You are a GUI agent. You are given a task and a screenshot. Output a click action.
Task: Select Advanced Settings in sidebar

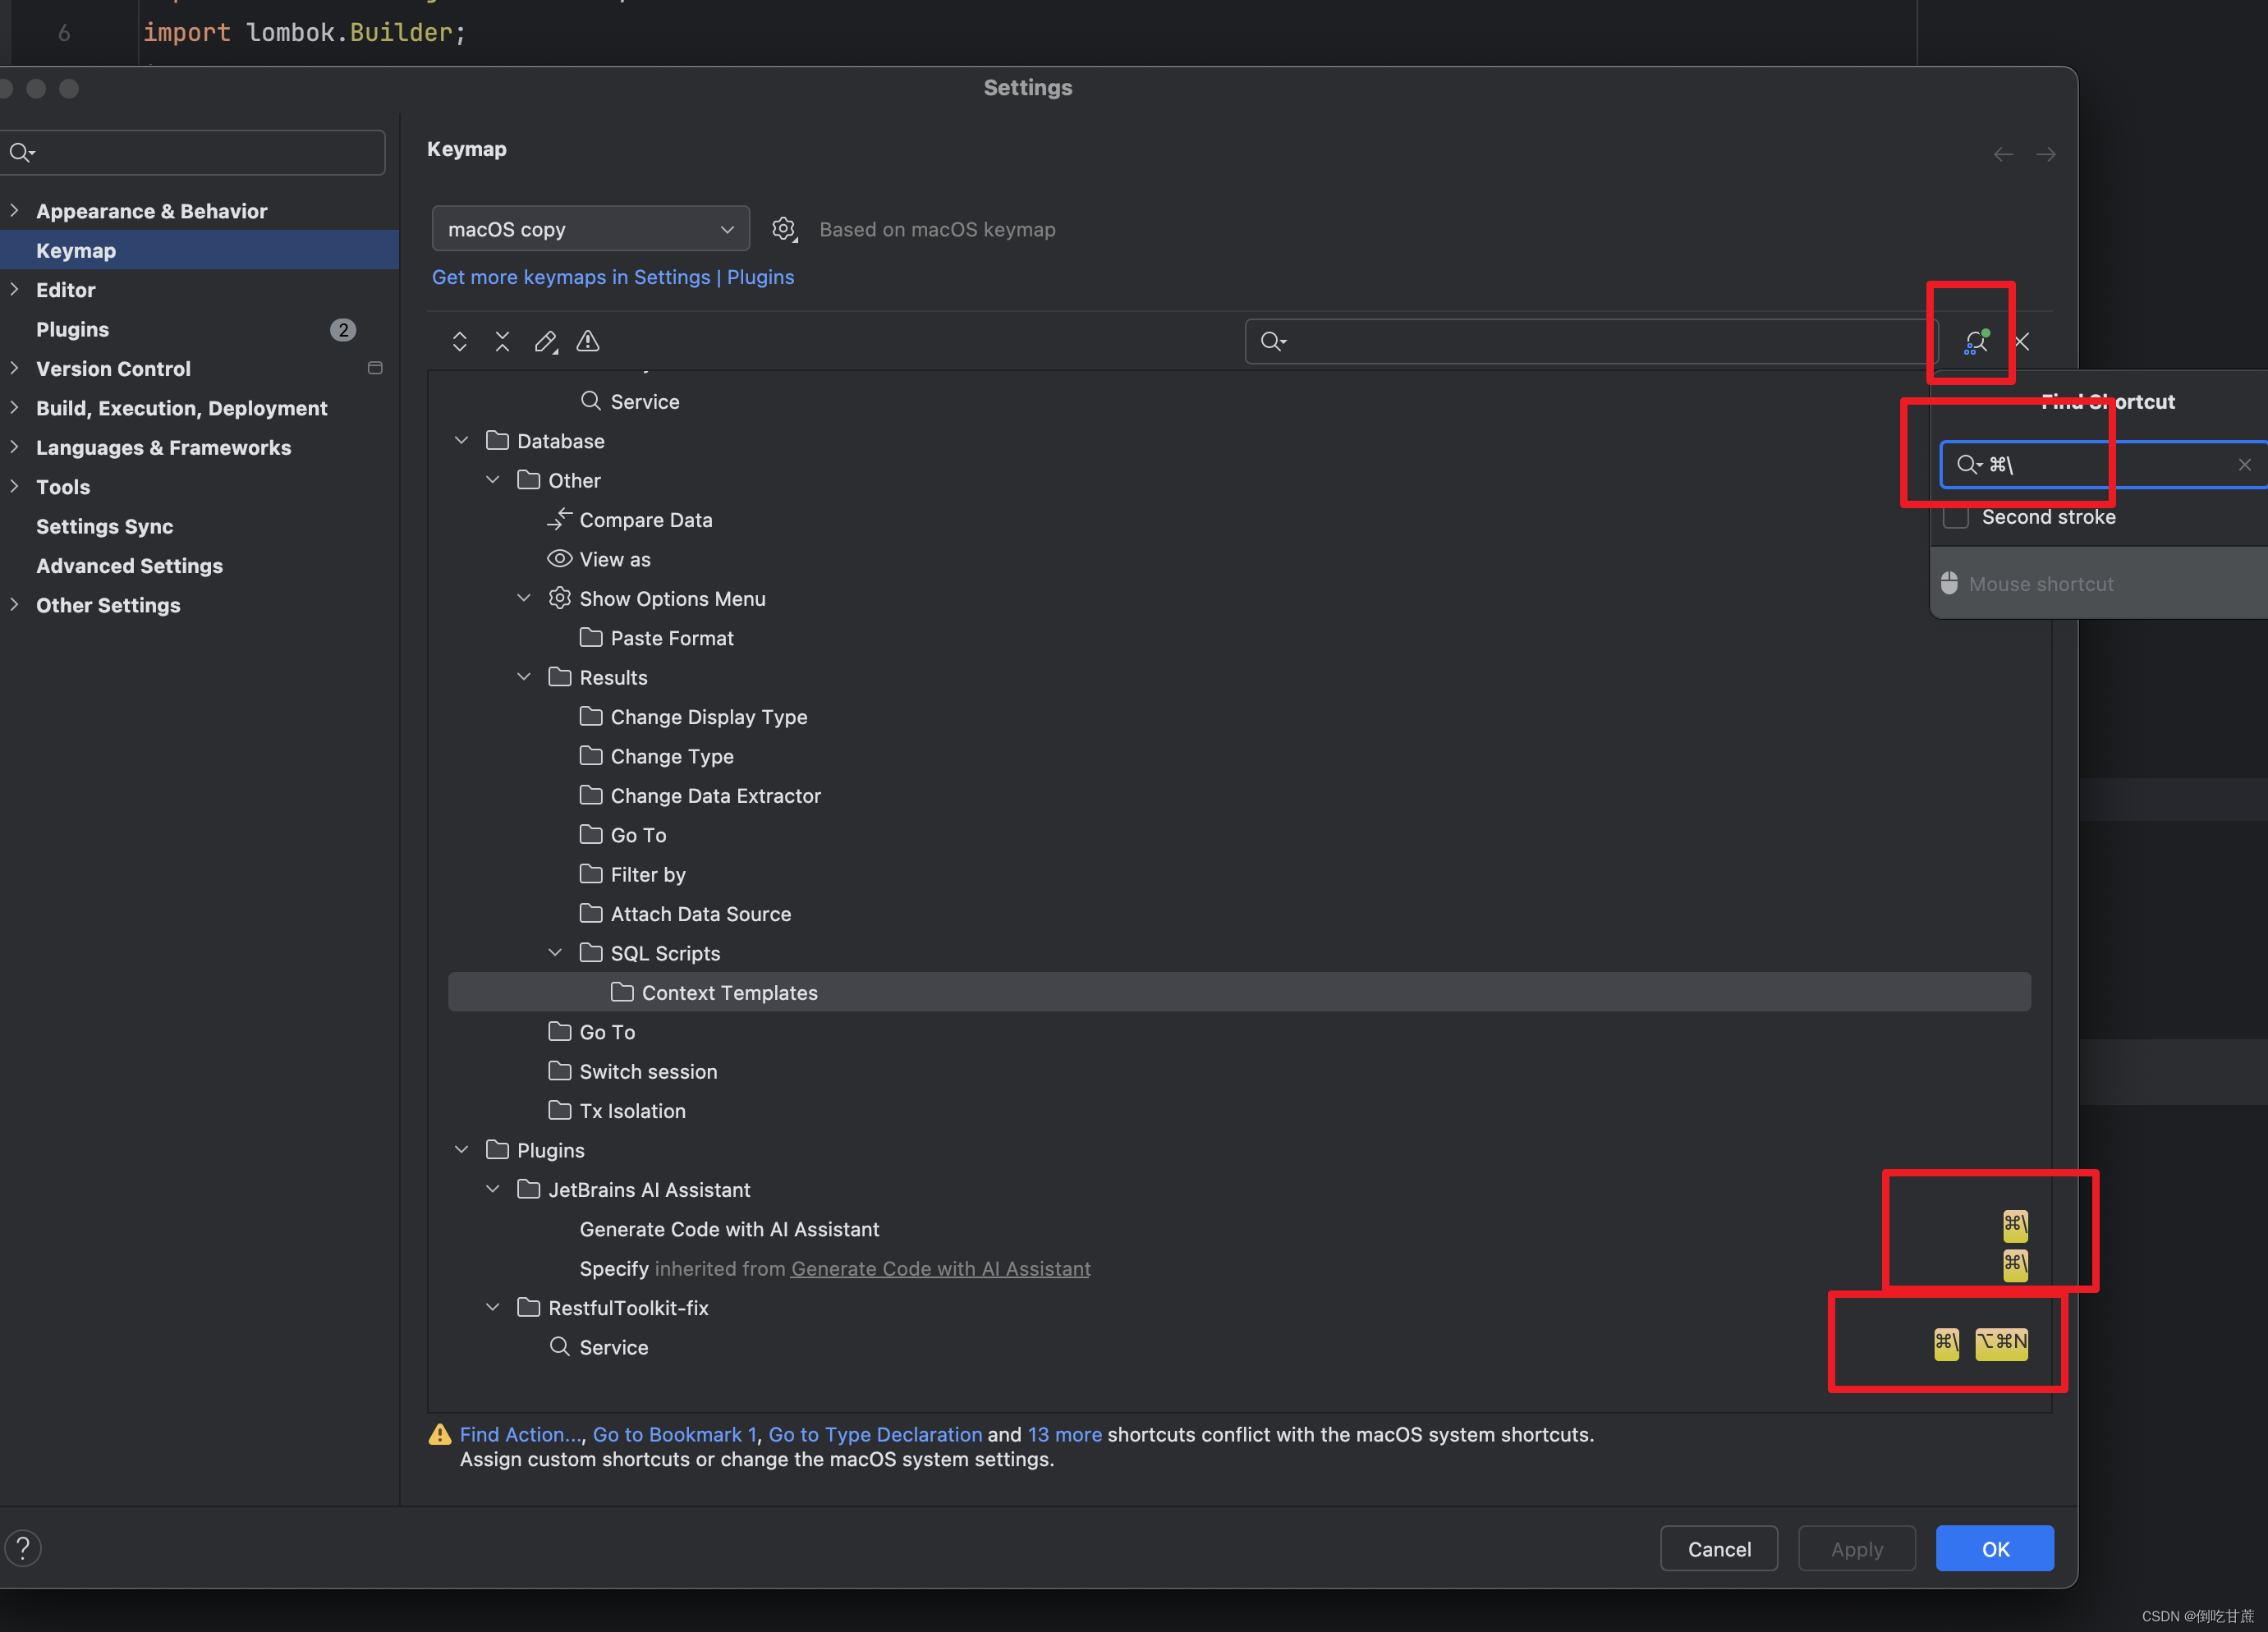pos(129,566)
